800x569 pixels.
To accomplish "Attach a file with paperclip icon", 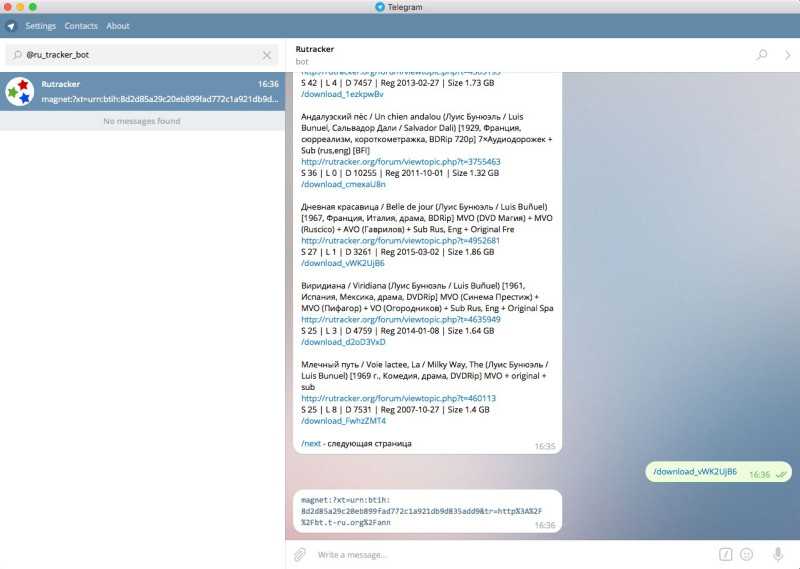I will pyautogui.click(x=300, y=554).
